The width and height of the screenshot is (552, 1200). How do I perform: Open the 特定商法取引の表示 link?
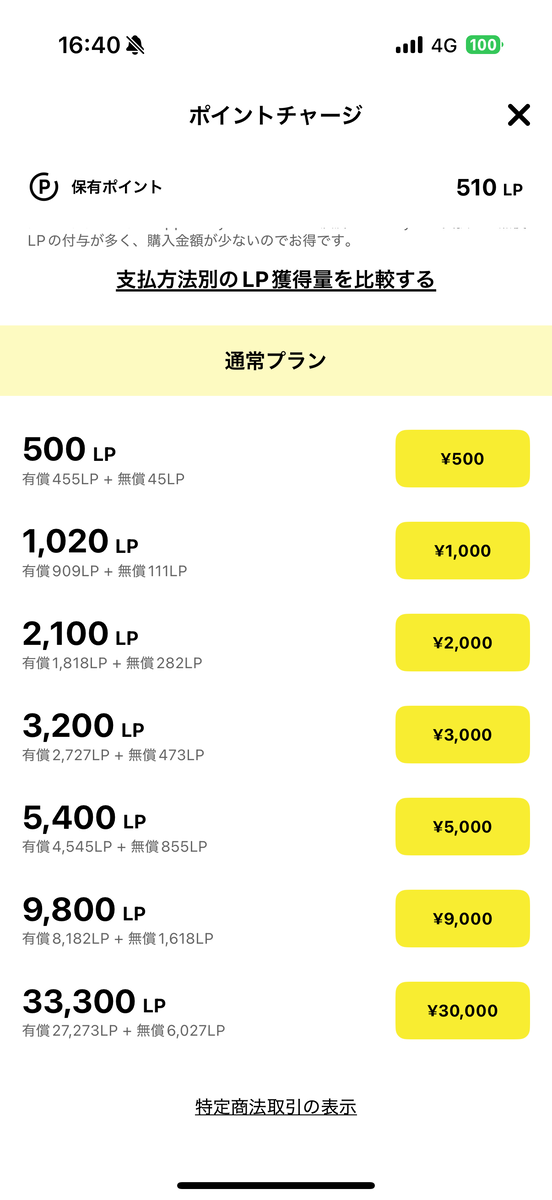[276, 1107]
